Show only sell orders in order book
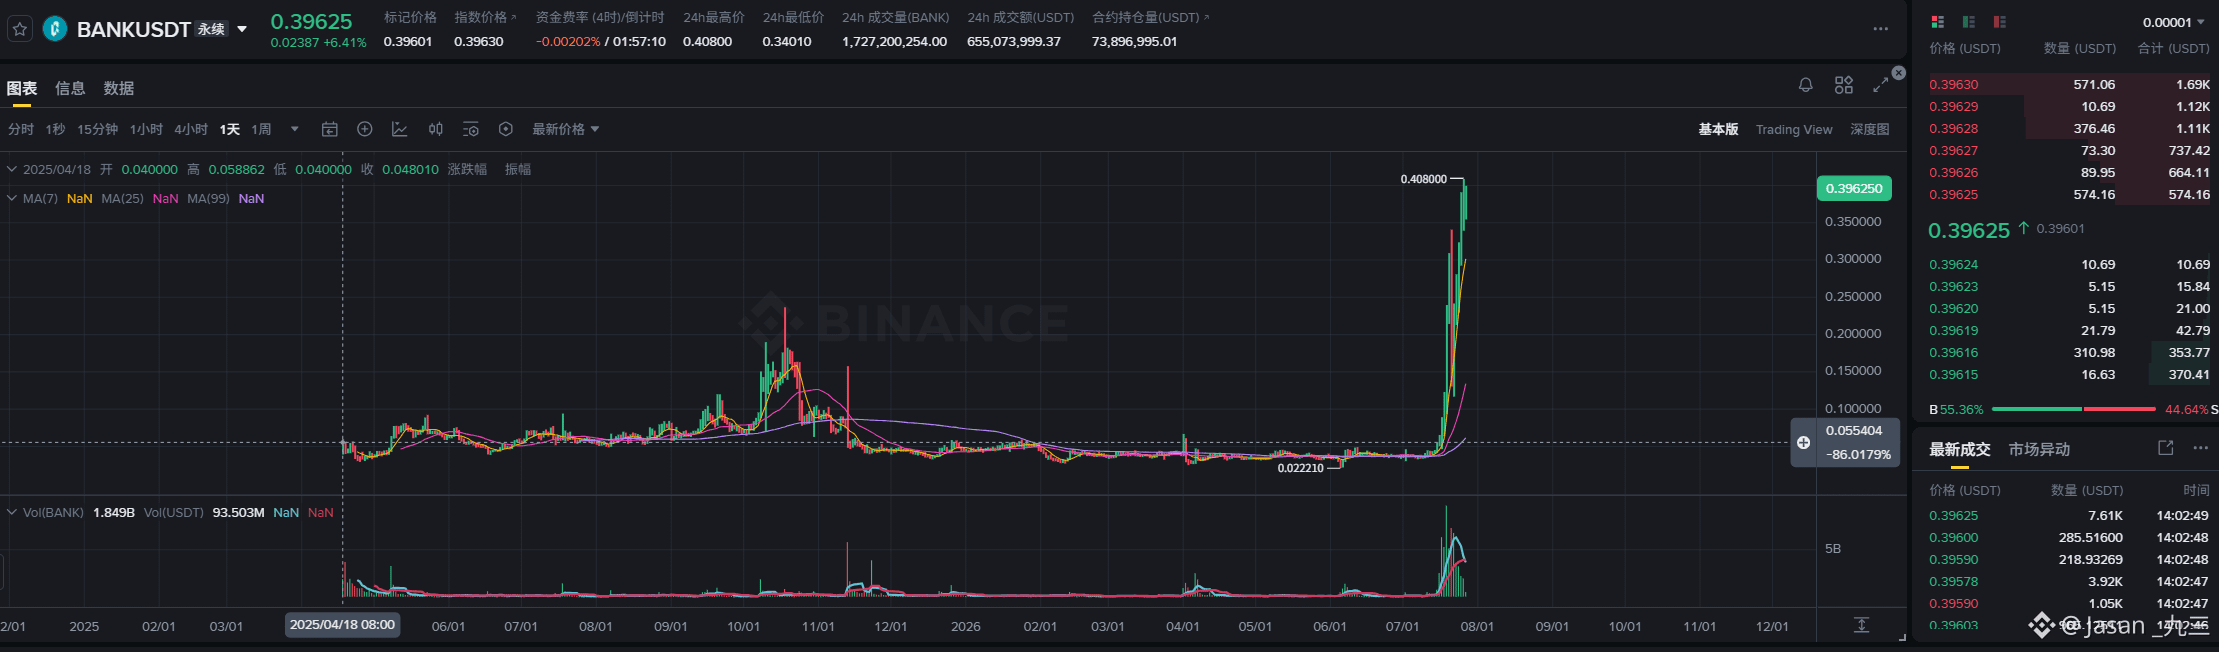The height and width of the screenshot is (652, 2219). pyautogui.click(x=2000, y=22)
